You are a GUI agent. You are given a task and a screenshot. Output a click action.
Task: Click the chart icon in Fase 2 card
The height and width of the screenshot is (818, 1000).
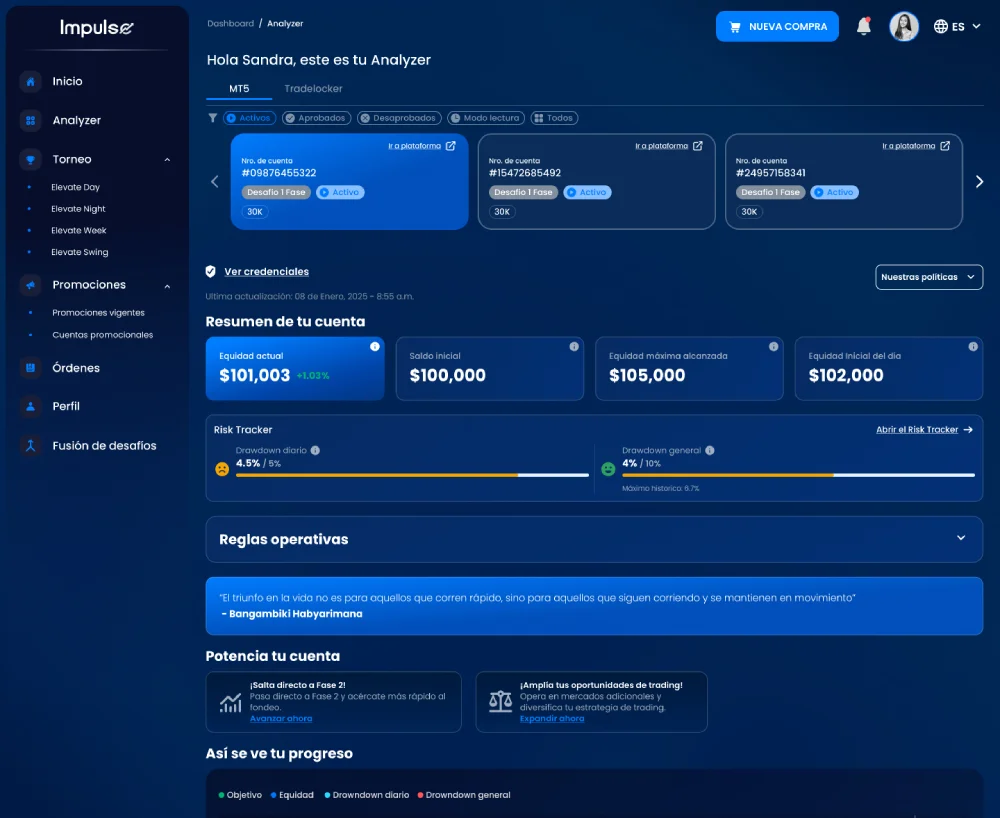coord(231,702)
